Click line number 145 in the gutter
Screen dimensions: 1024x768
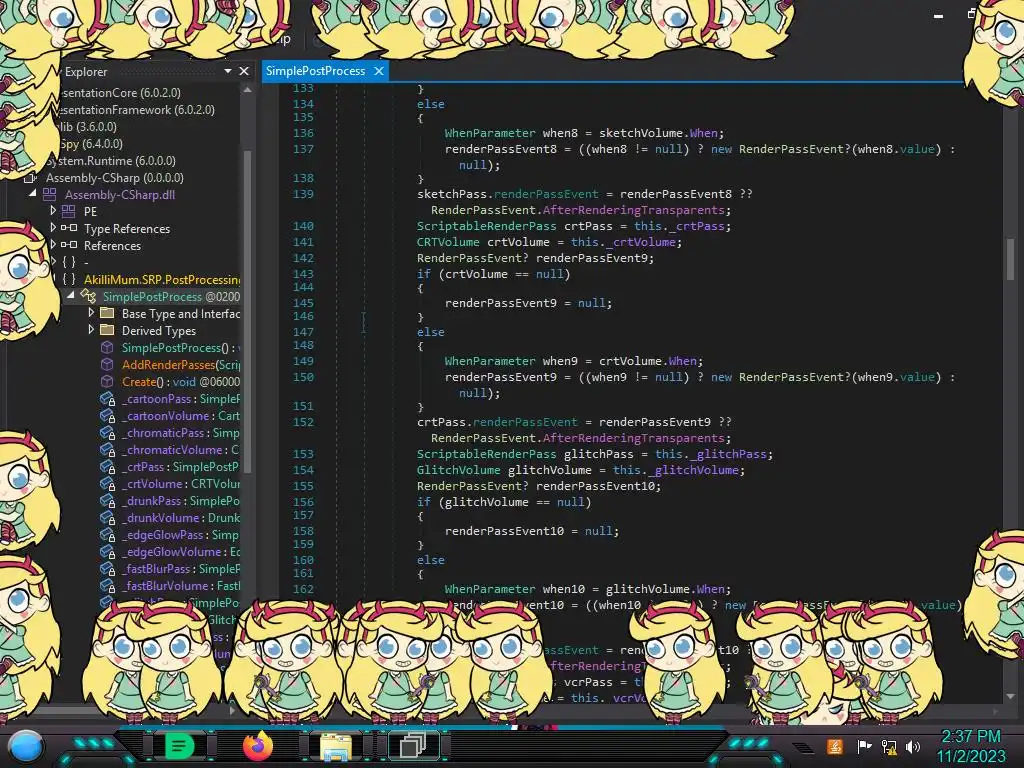tap(303, 303)
